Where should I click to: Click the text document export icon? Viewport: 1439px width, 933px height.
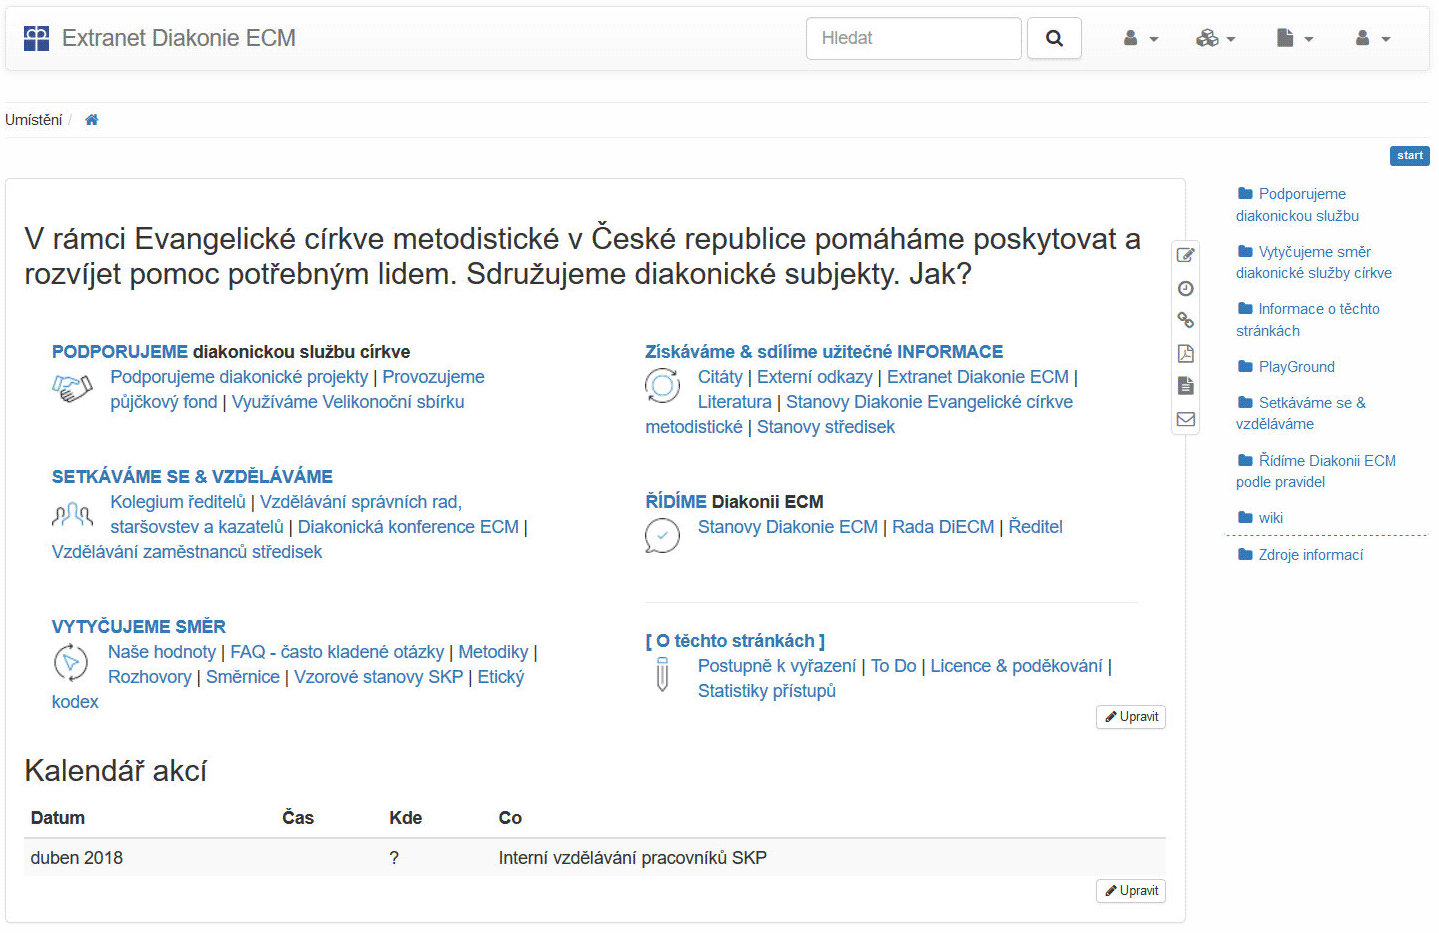tap(1185, 386)
